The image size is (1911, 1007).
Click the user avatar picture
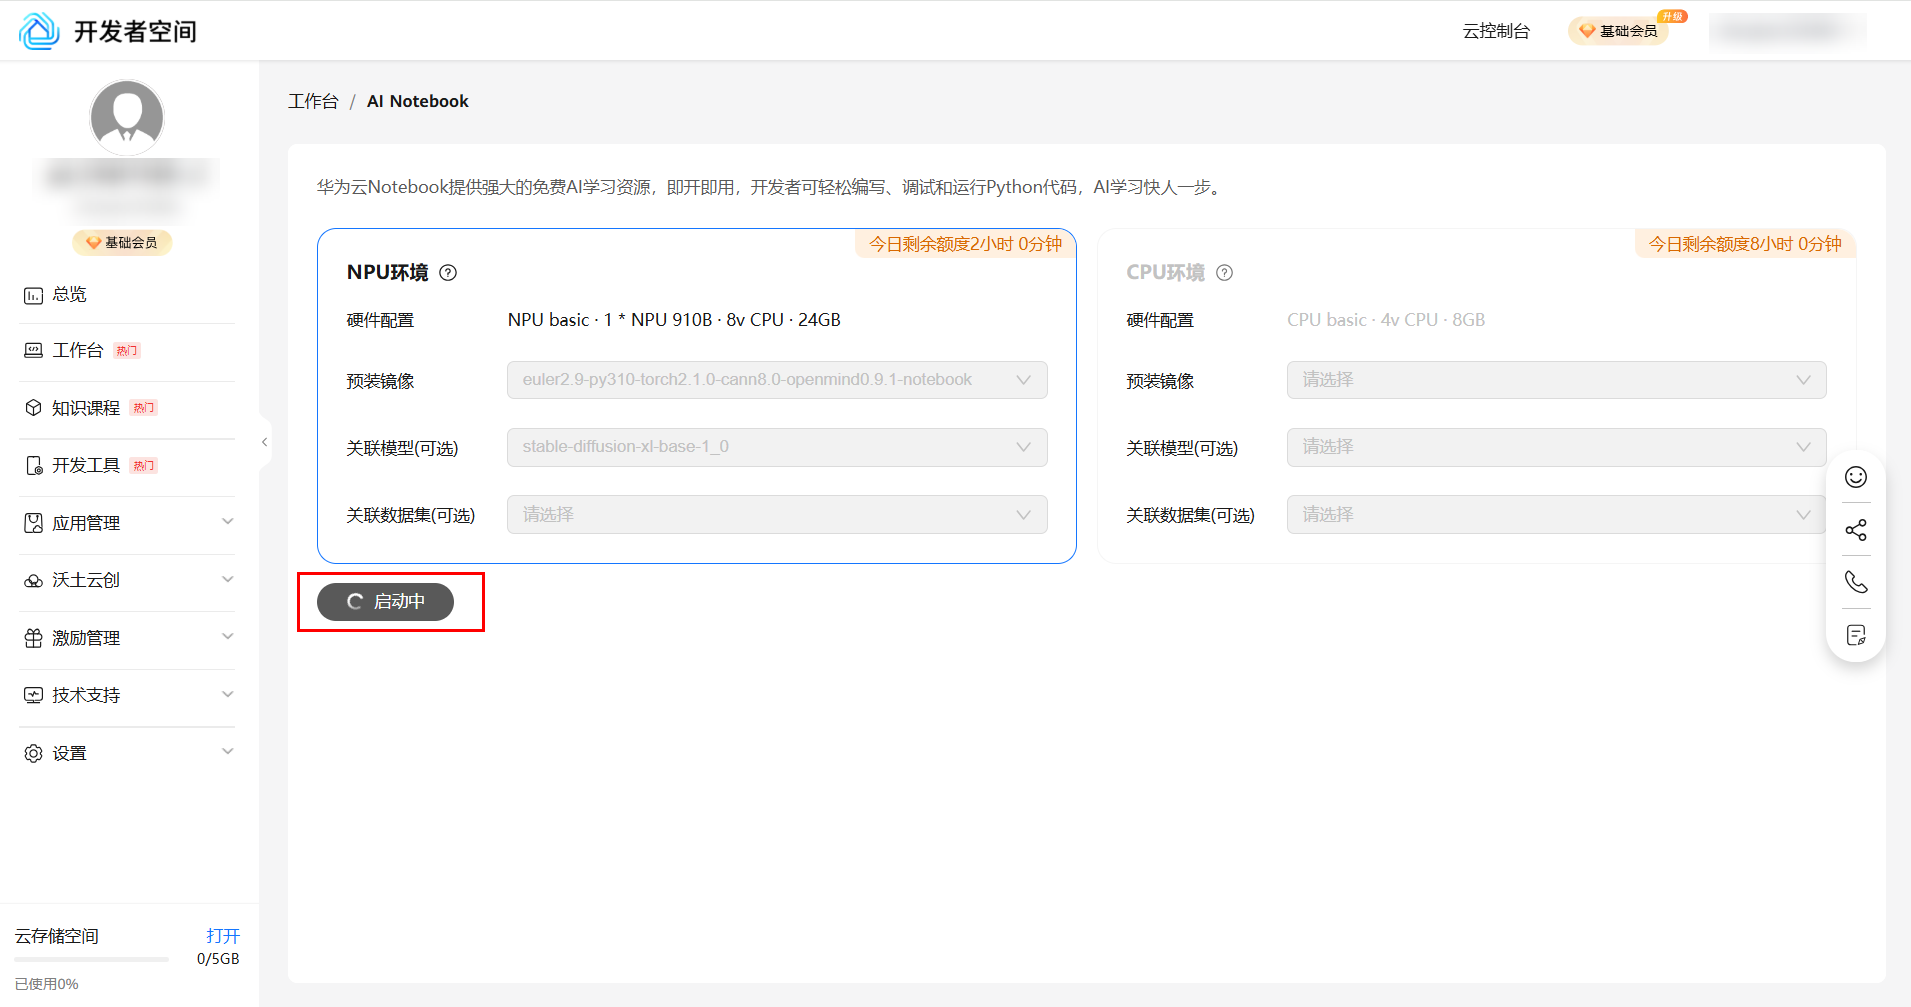(127, 117)
